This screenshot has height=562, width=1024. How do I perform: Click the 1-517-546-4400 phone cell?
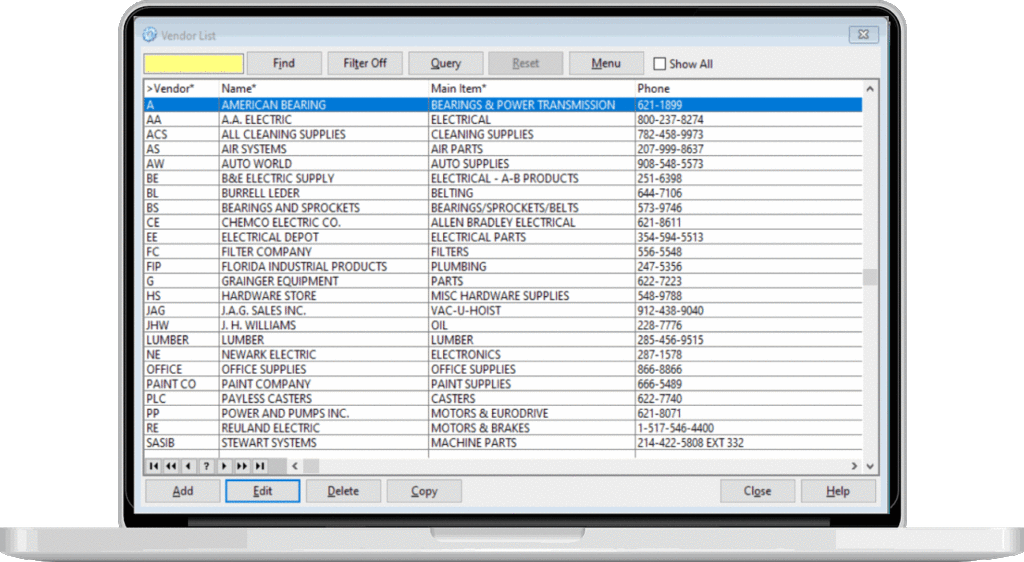tap(748, 428)
